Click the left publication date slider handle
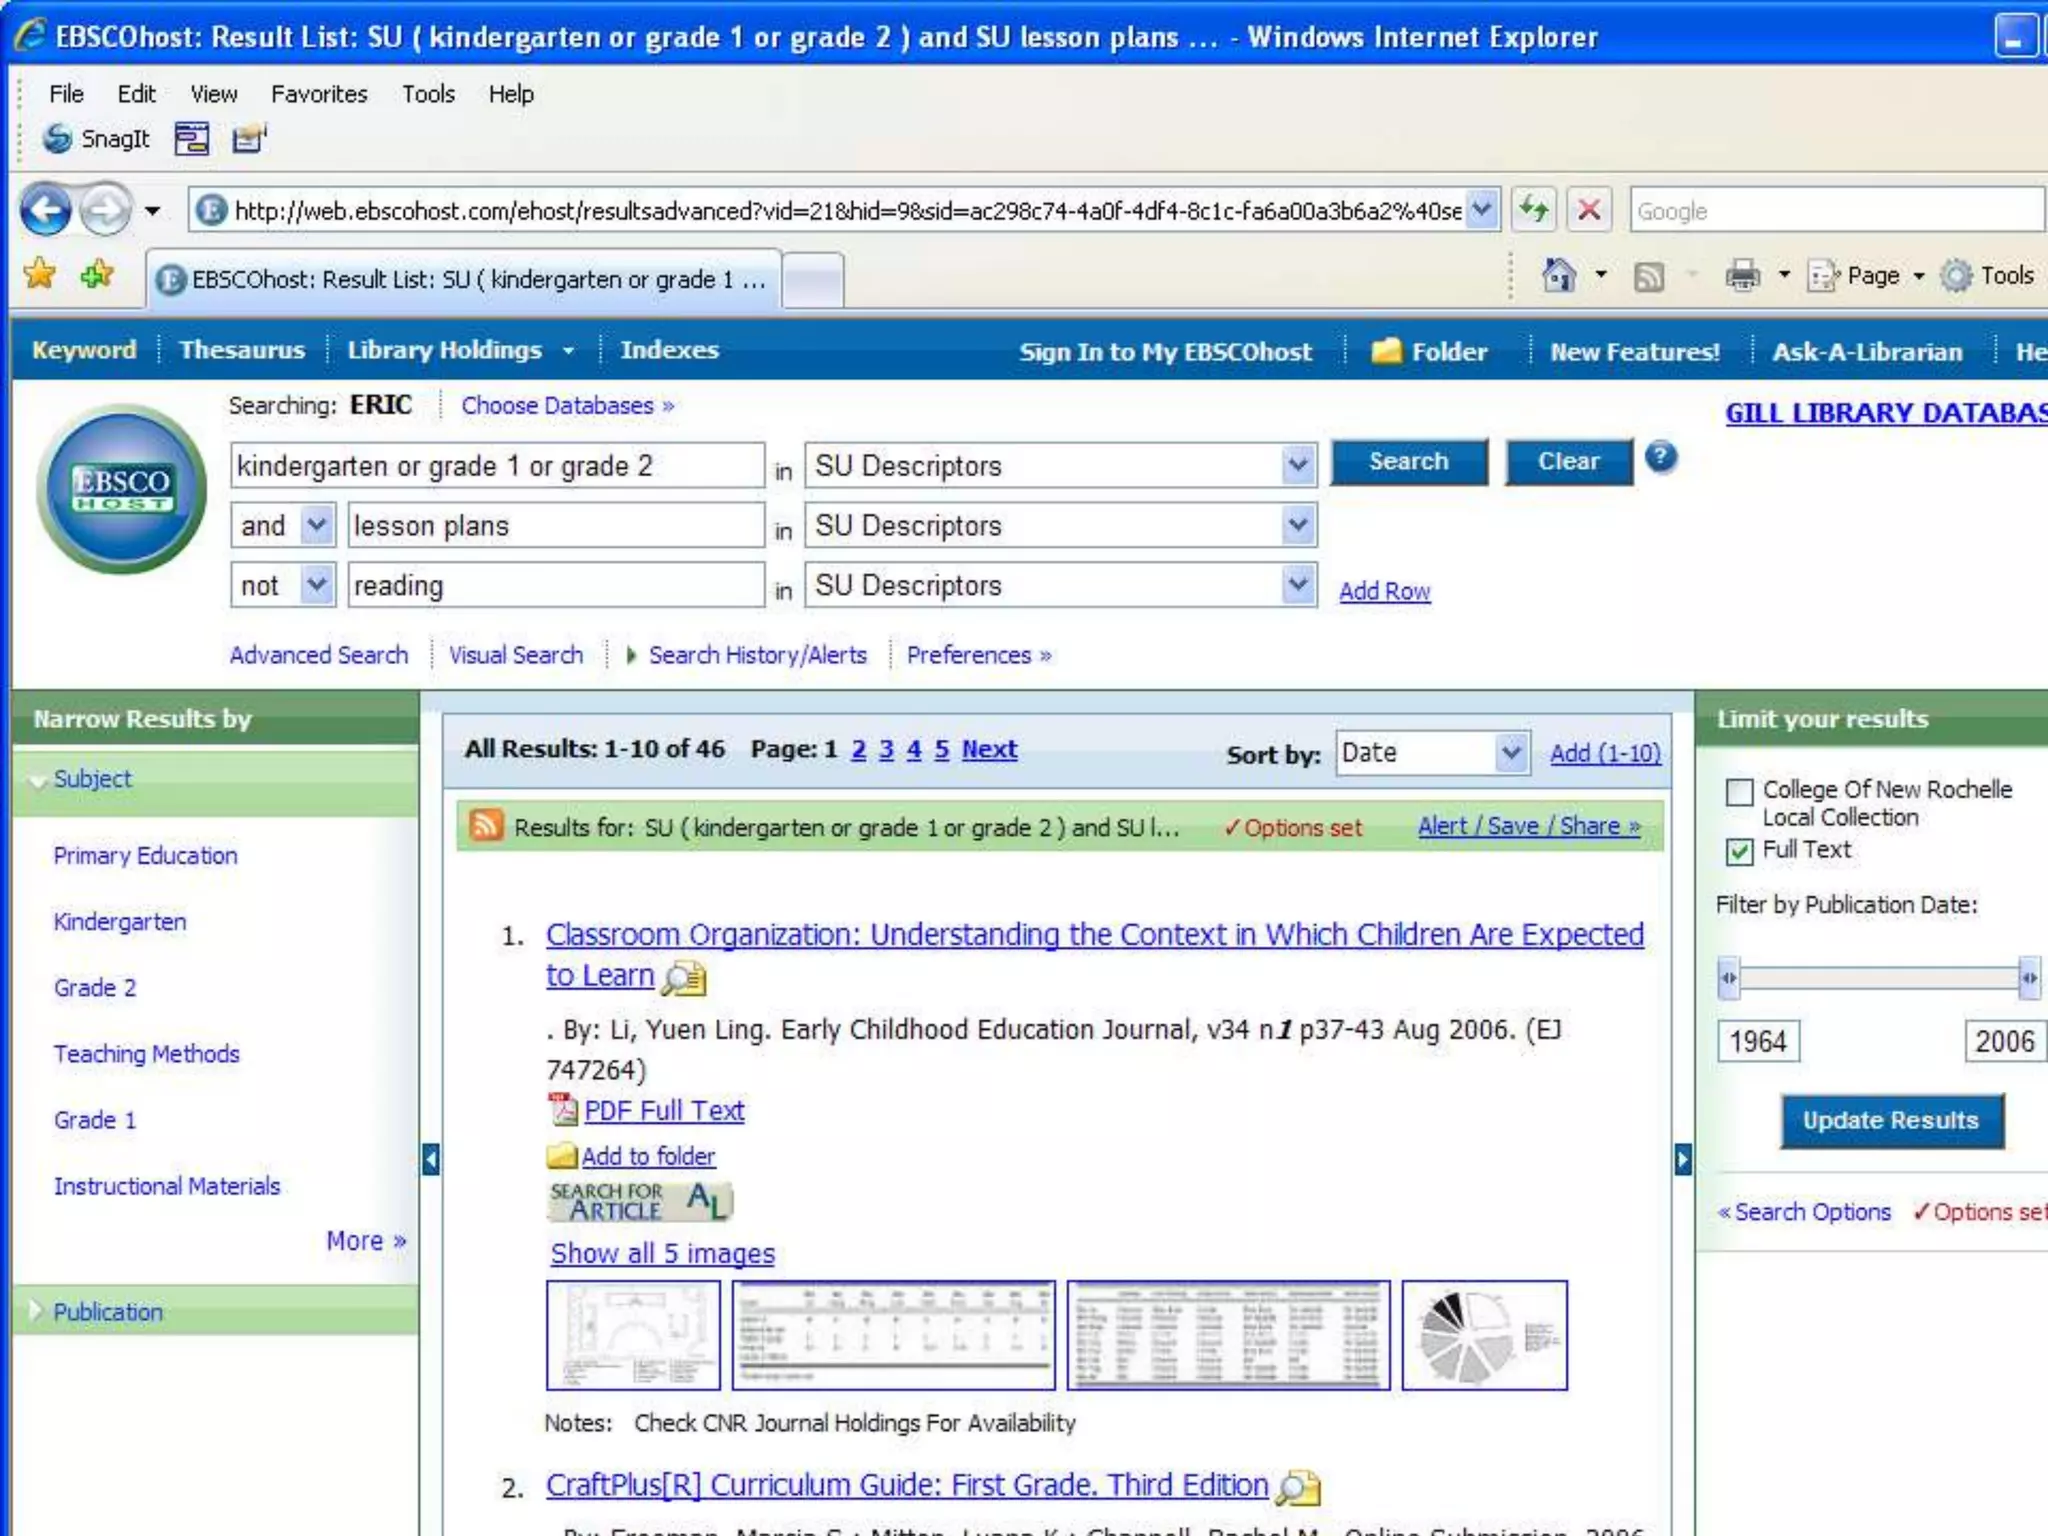 (x=1728, y=978)
